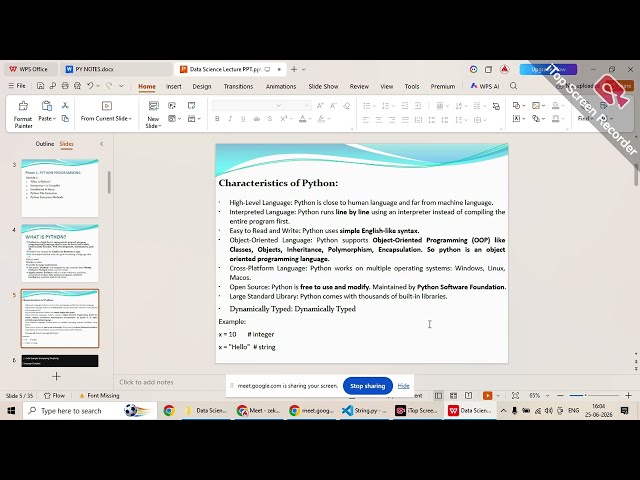Click the From Current Slide play icon

click(x=107, y=106)
